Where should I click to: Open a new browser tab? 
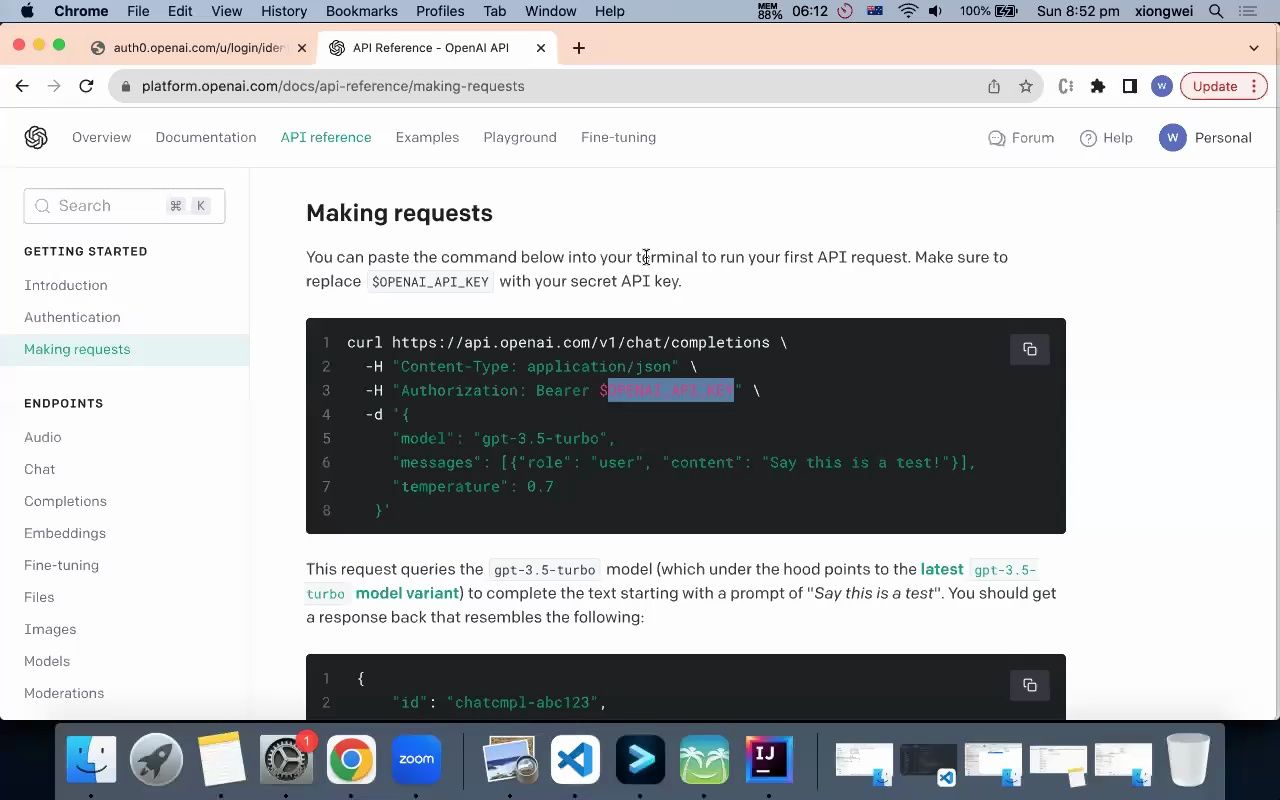coord(579,48)
